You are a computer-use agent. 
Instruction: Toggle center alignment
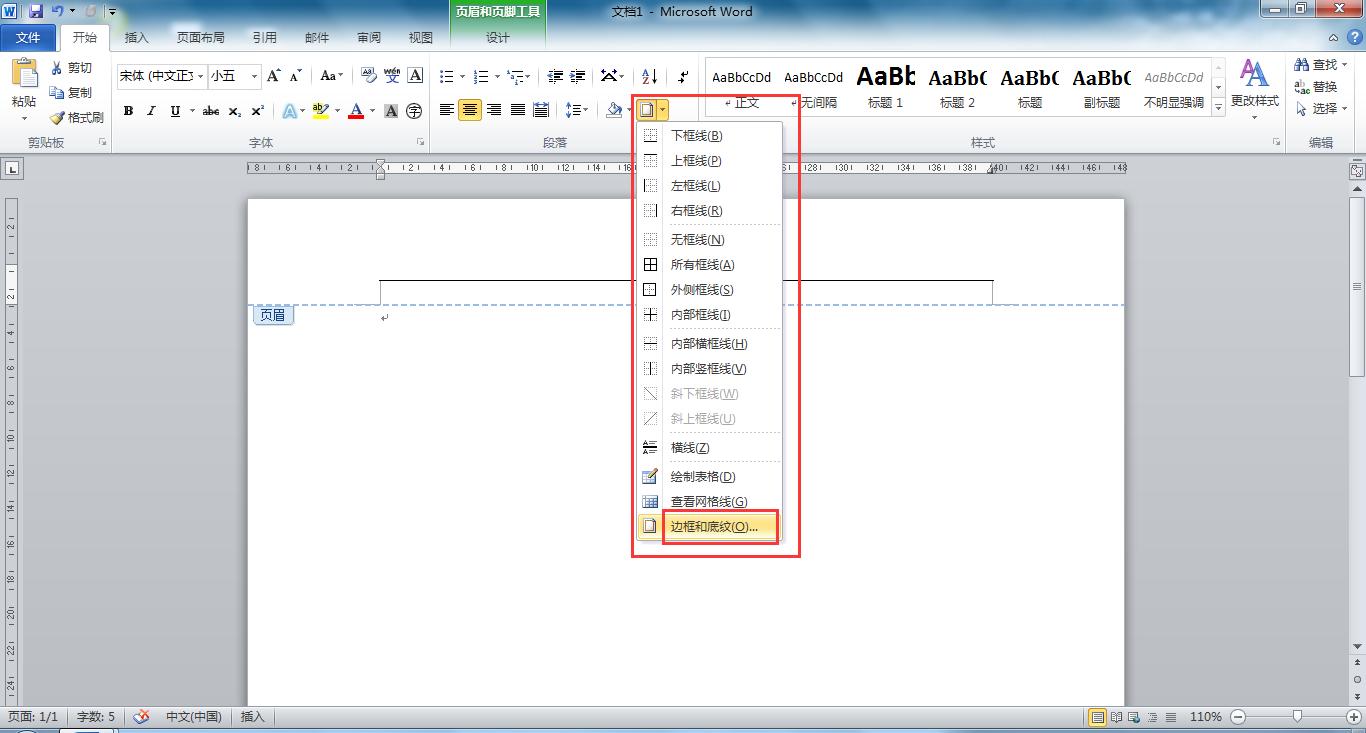[470, 110]
